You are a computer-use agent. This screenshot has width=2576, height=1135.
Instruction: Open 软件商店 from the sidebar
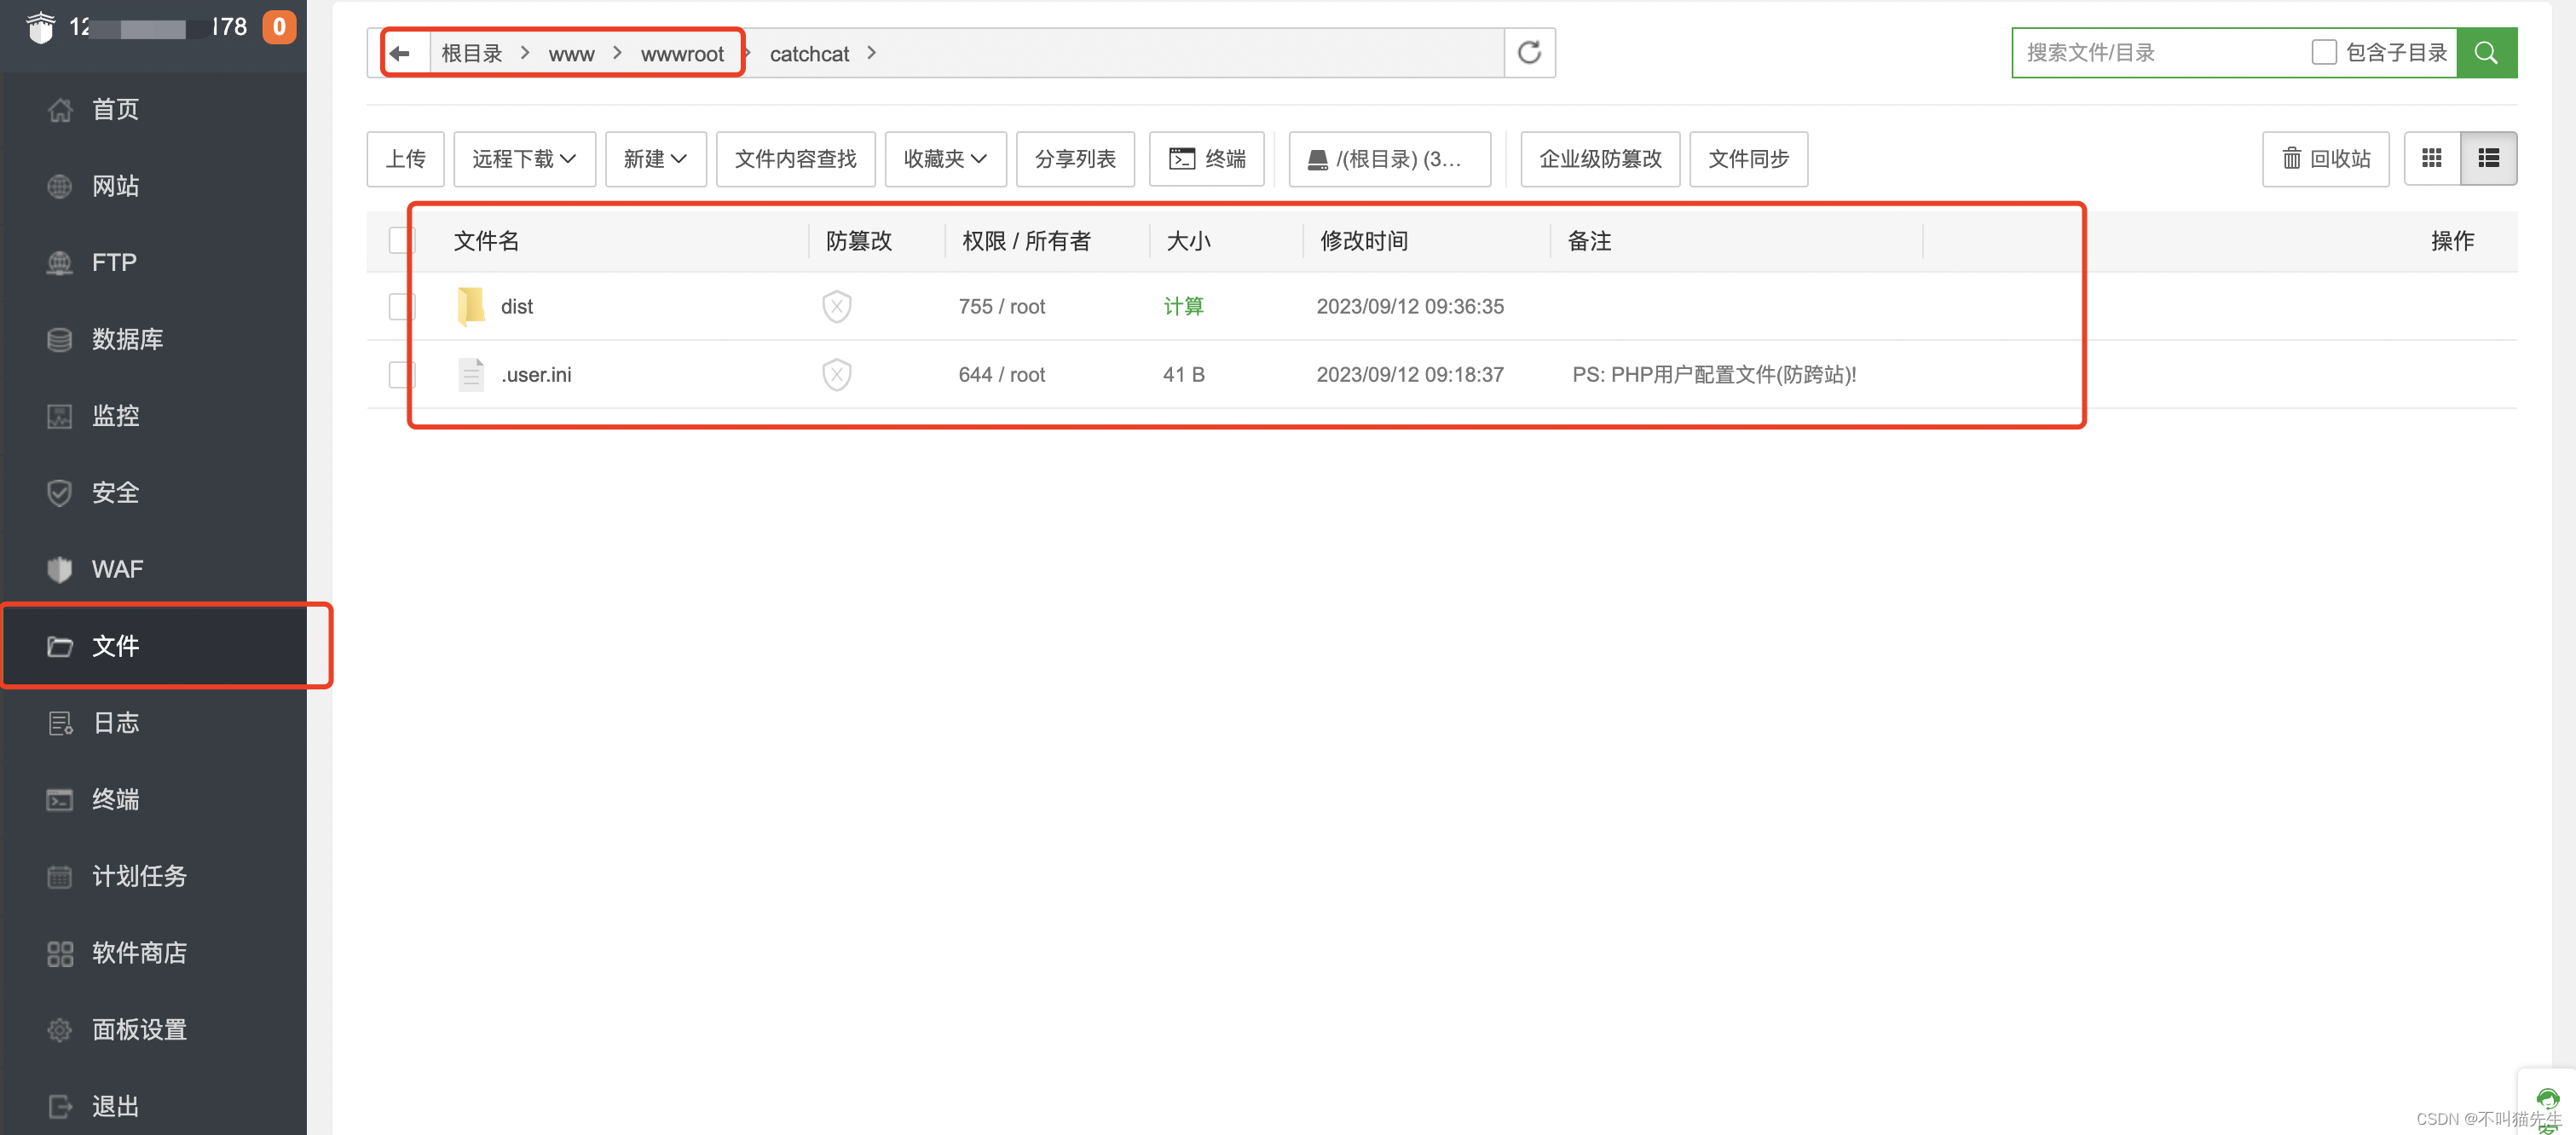pyautogui.click(x=153, y=952)
